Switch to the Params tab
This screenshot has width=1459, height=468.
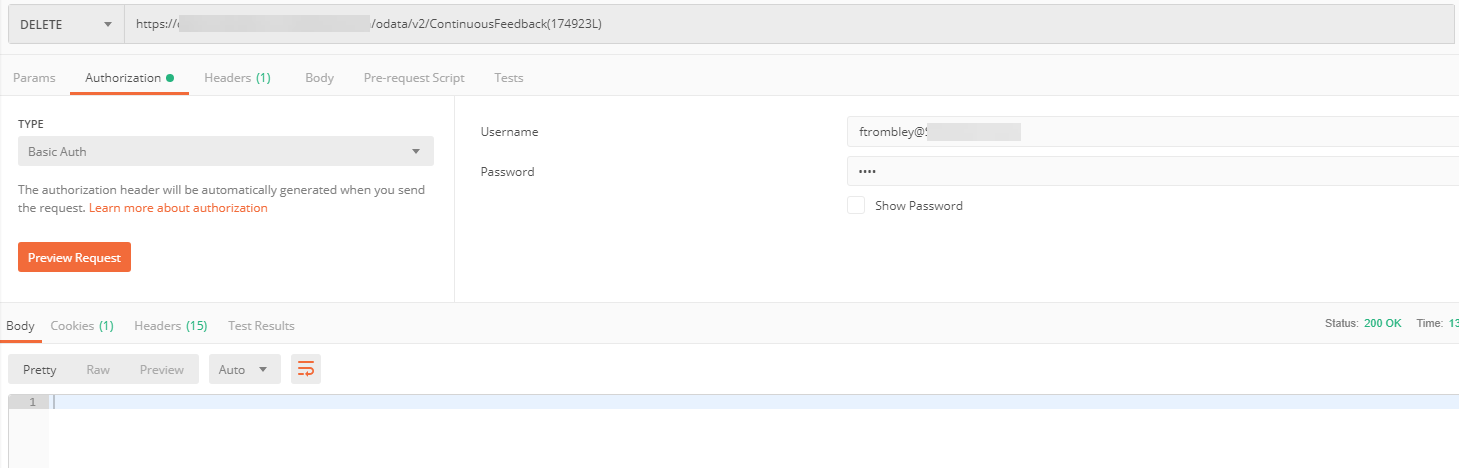34,77
